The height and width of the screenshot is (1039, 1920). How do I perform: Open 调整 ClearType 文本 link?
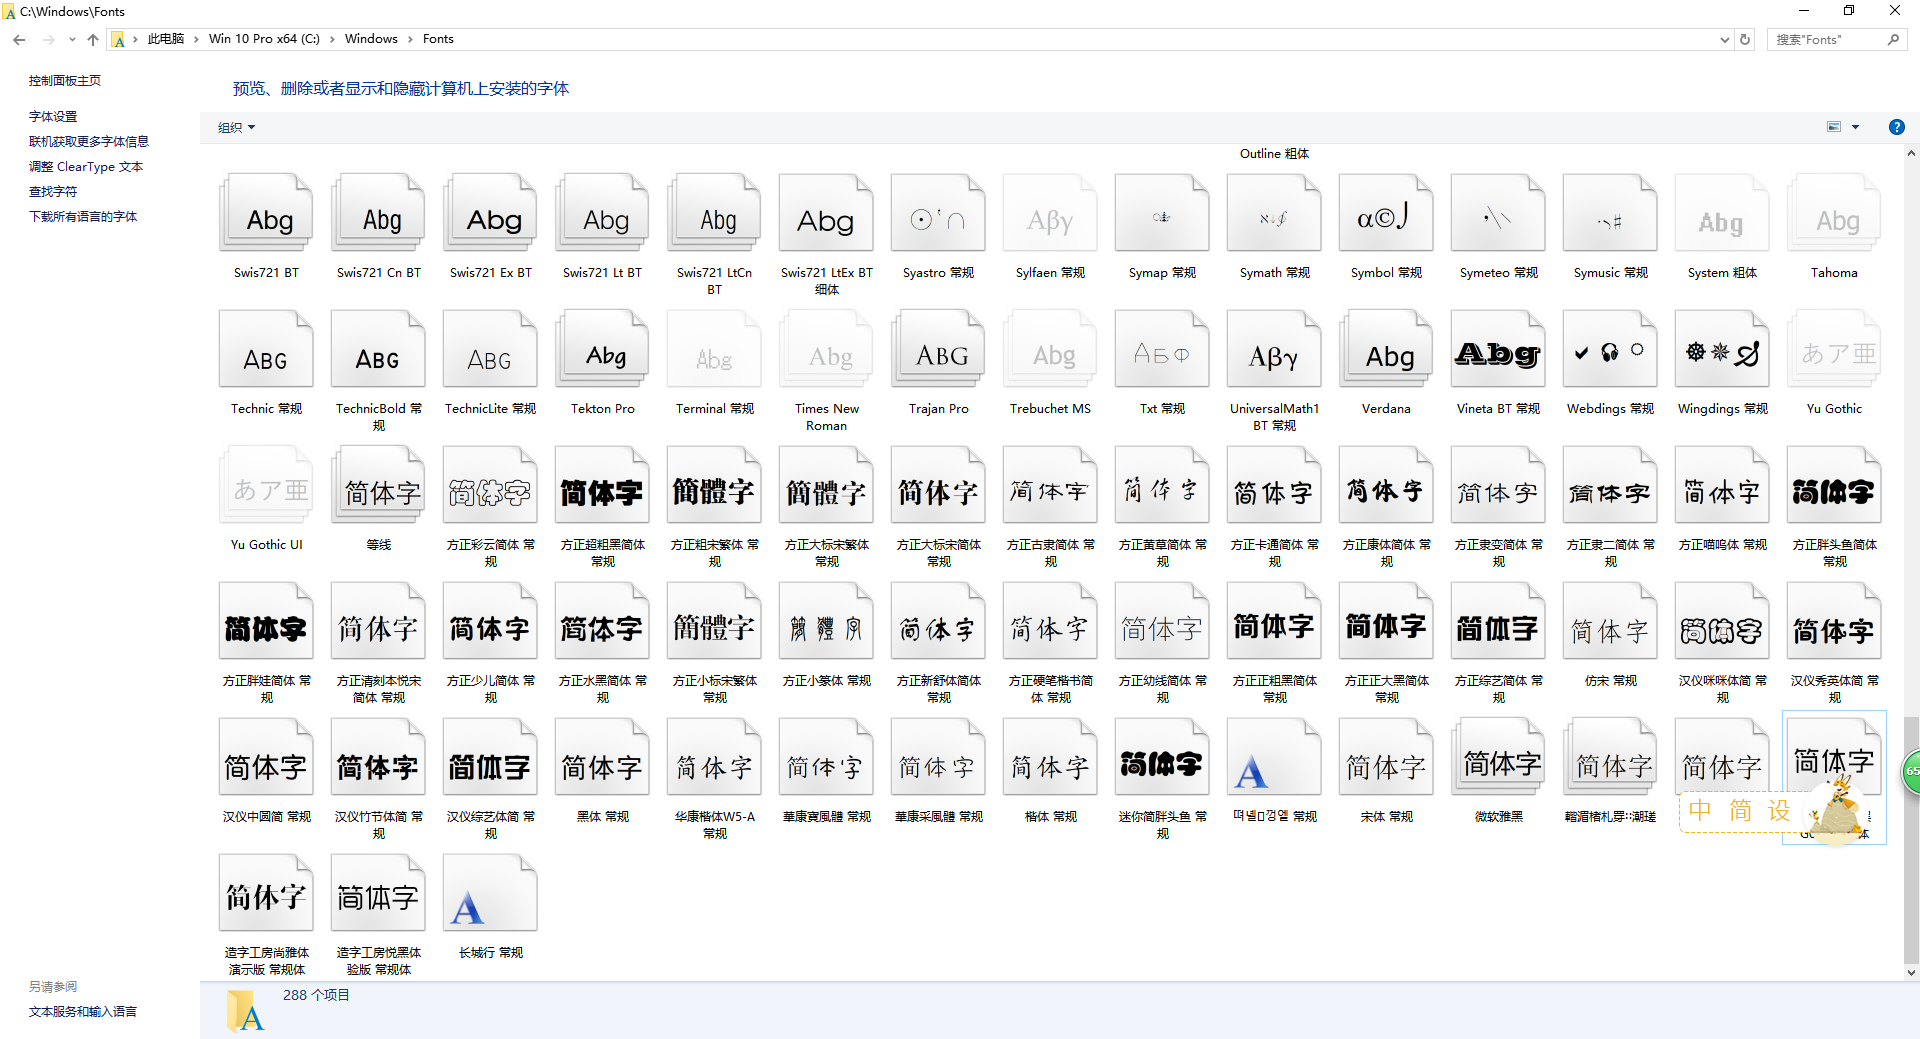pyautogui.click(x=86, y=167)
